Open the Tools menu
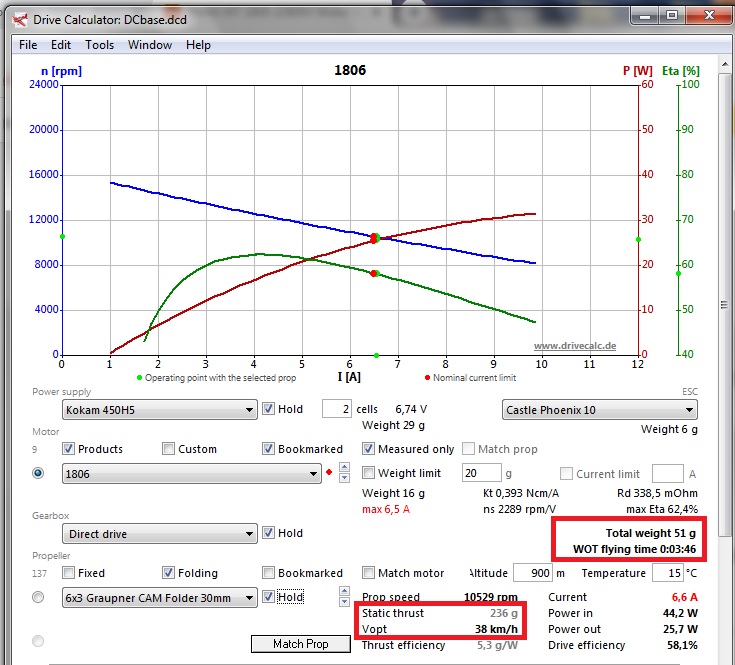Viewport: 735px width, 665px height. pyautogui.click(x=99, y=45)
